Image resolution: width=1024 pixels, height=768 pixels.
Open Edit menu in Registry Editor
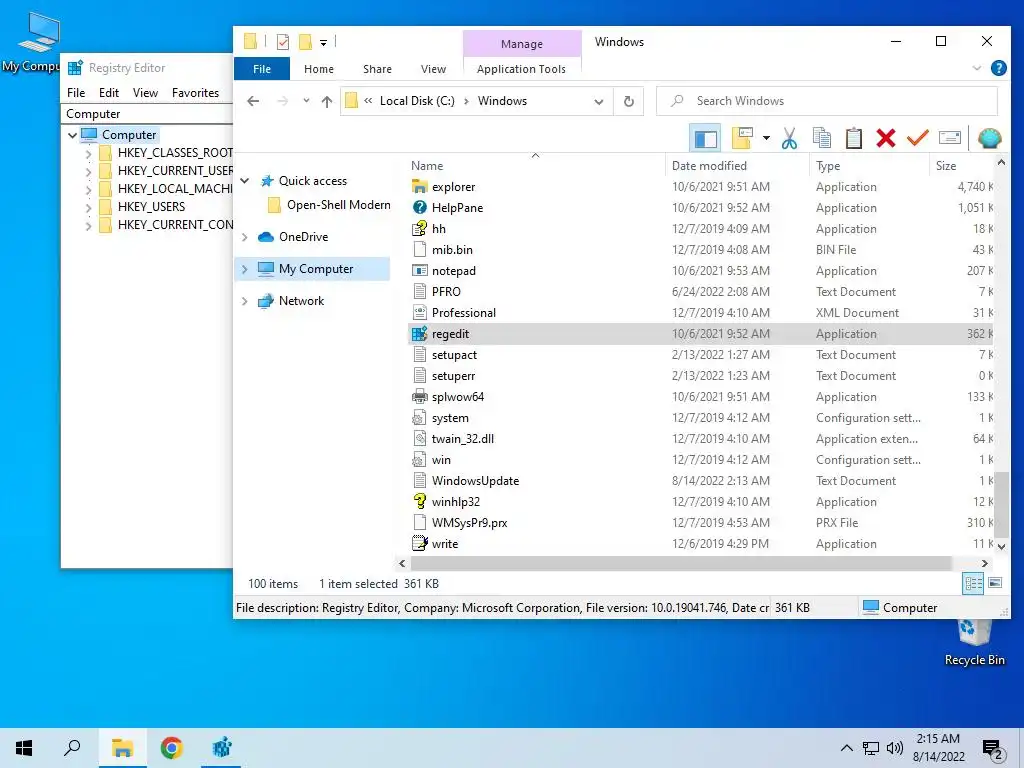pos(108,93)
